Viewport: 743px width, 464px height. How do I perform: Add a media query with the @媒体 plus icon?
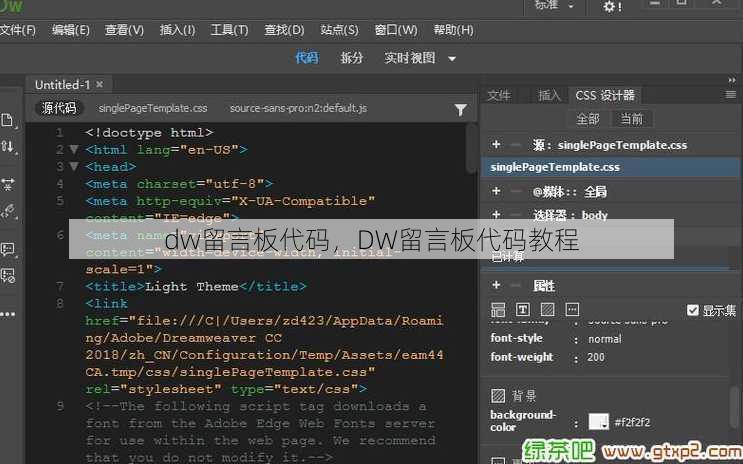[496, 191]
